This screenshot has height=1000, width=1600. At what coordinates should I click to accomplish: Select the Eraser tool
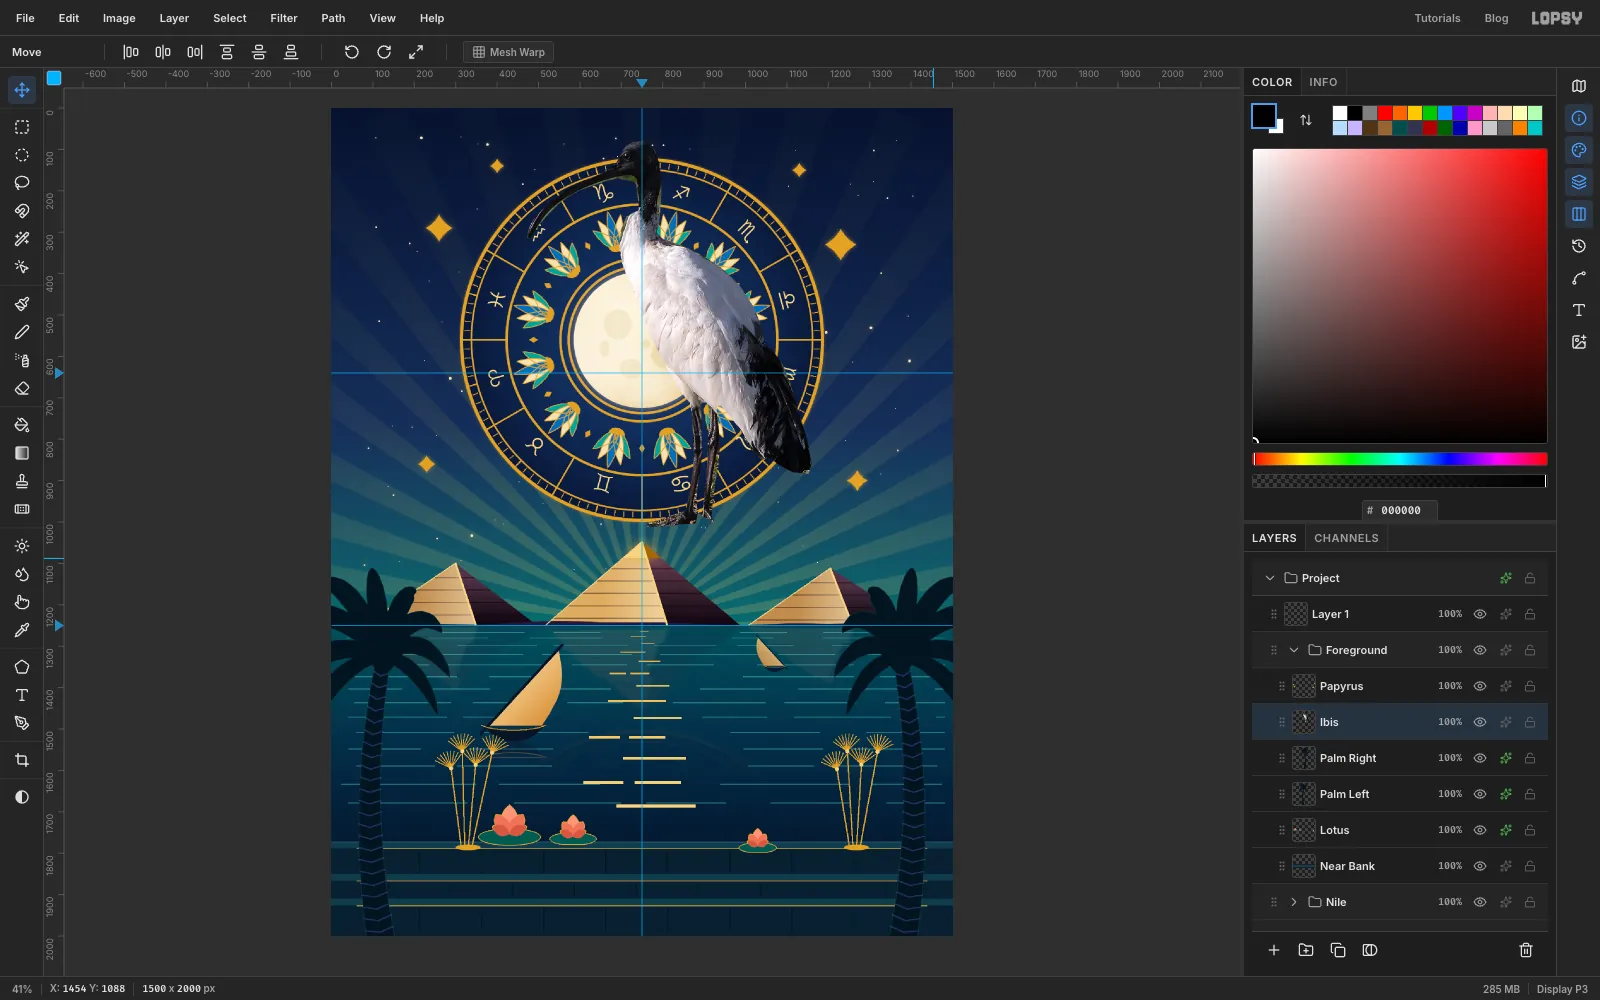22,388
